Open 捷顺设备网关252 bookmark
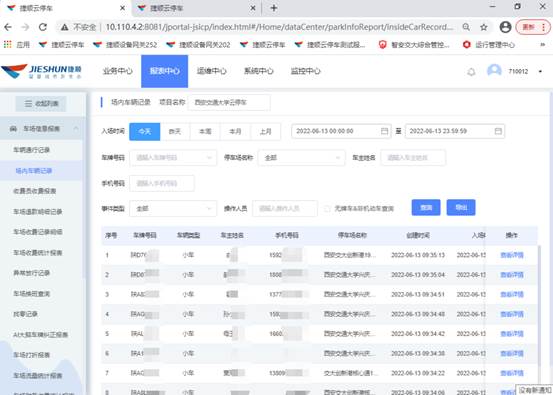 tap(125, 44)
